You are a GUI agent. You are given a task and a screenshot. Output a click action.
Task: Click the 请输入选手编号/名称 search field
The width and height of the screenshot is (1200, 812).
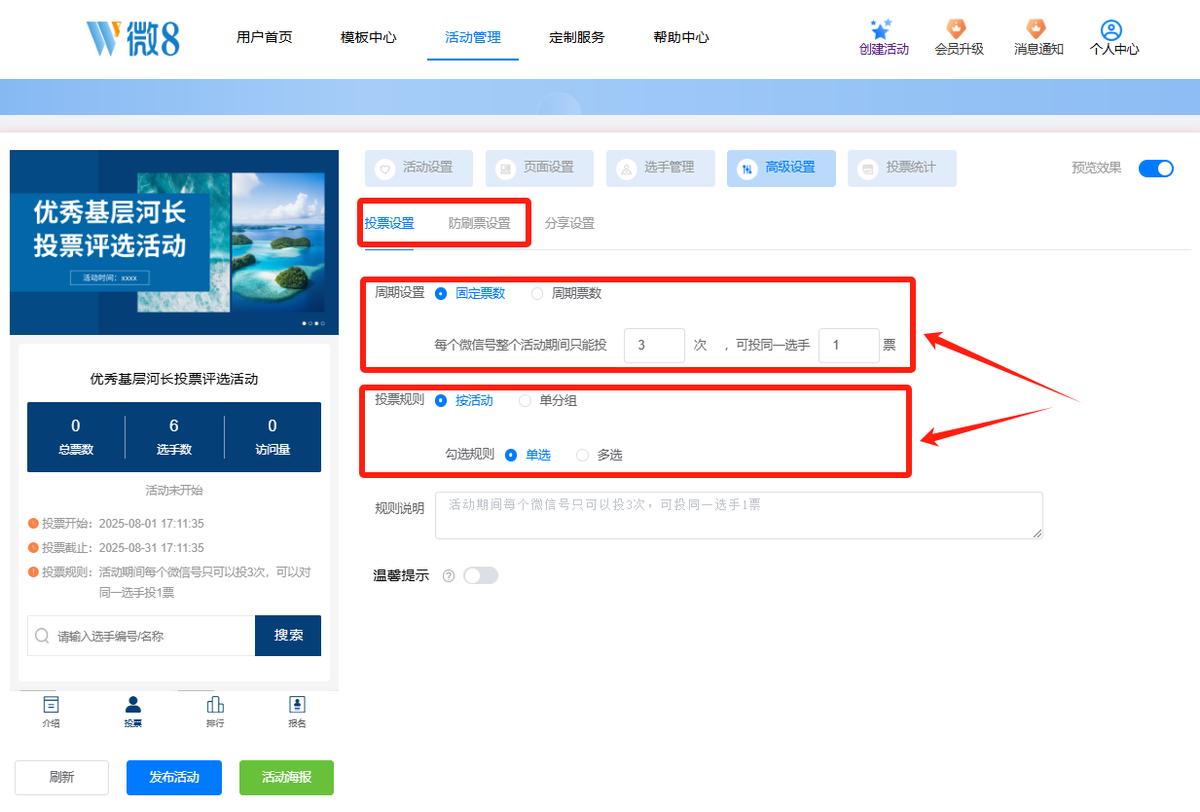click(x=141, y=635)
